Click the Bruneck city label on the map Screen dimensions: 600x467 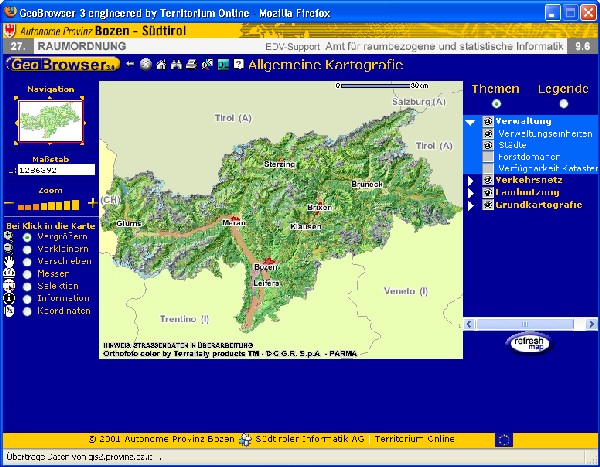pyautogui.click(x=367, y=184)
